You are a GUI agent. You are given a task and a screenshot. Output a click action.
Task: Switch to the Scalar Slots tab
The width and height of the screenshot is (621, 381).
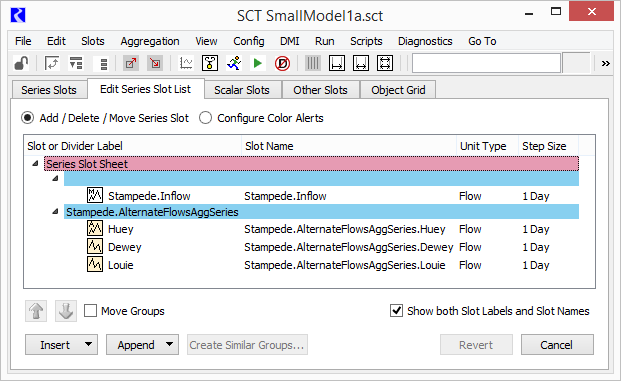tap(242, 90)
